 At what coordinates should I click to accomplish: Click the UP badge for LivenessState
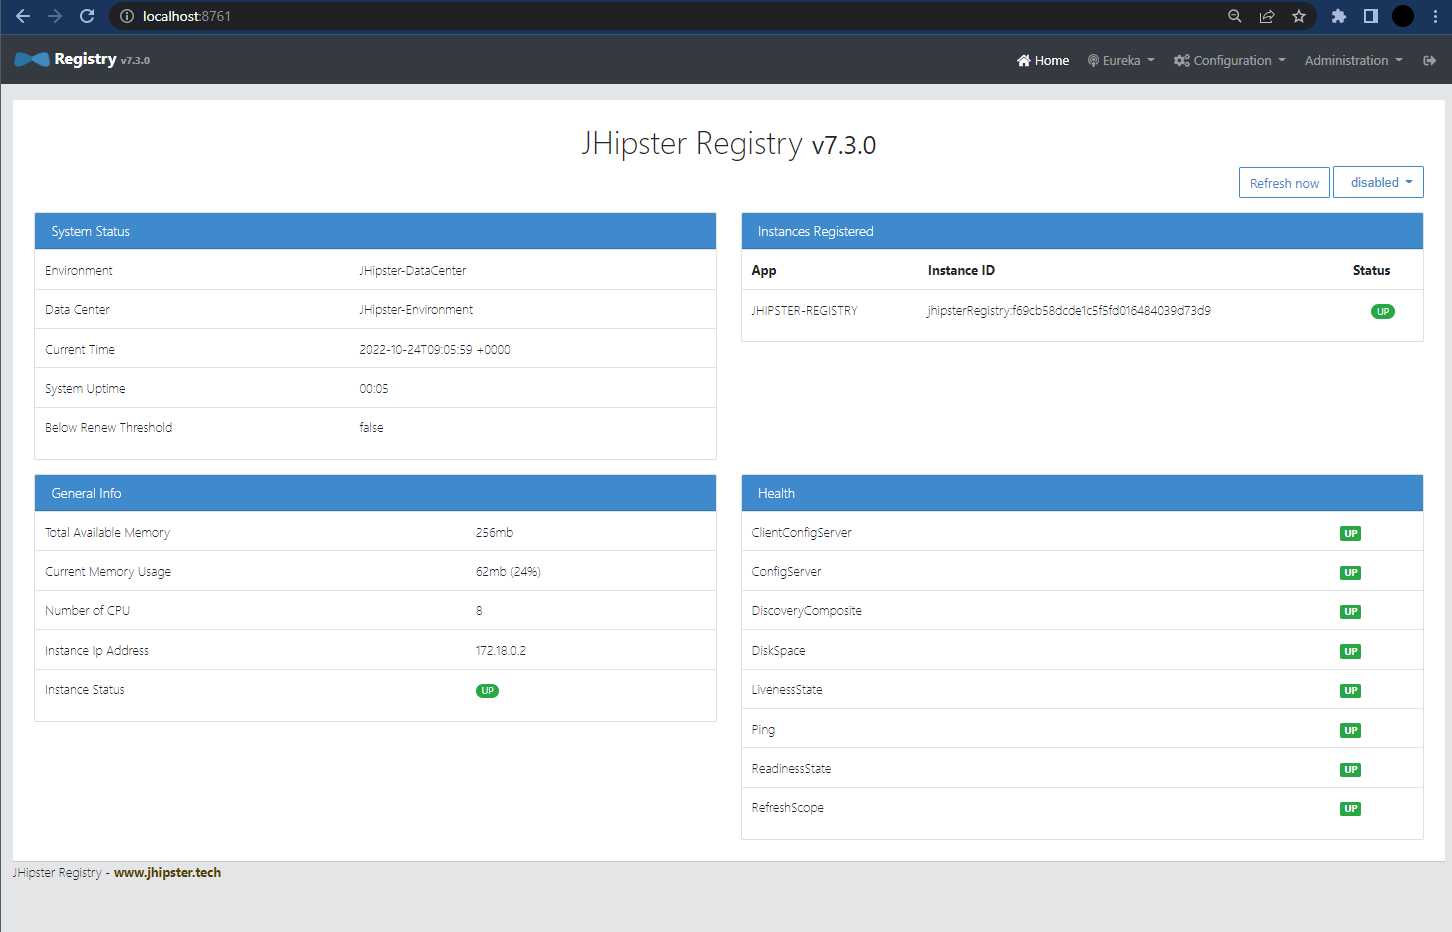pos(1350,691)
